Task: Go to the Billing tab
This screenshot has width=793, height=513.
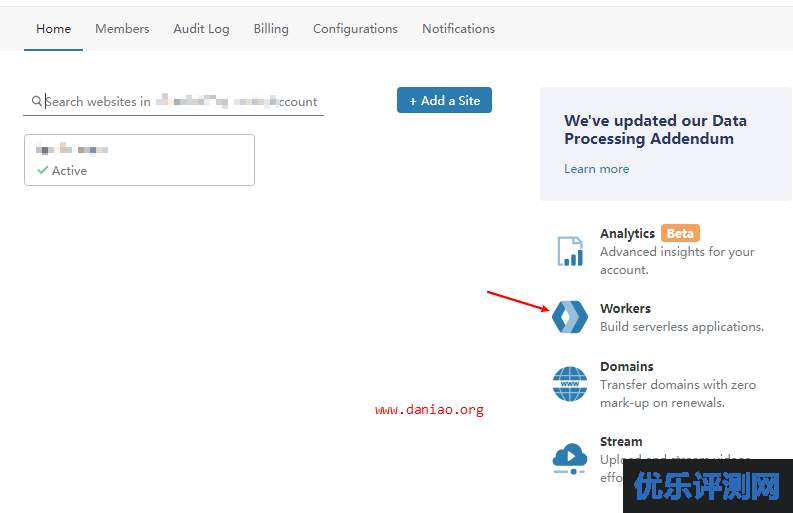Action: click(271, 29)
